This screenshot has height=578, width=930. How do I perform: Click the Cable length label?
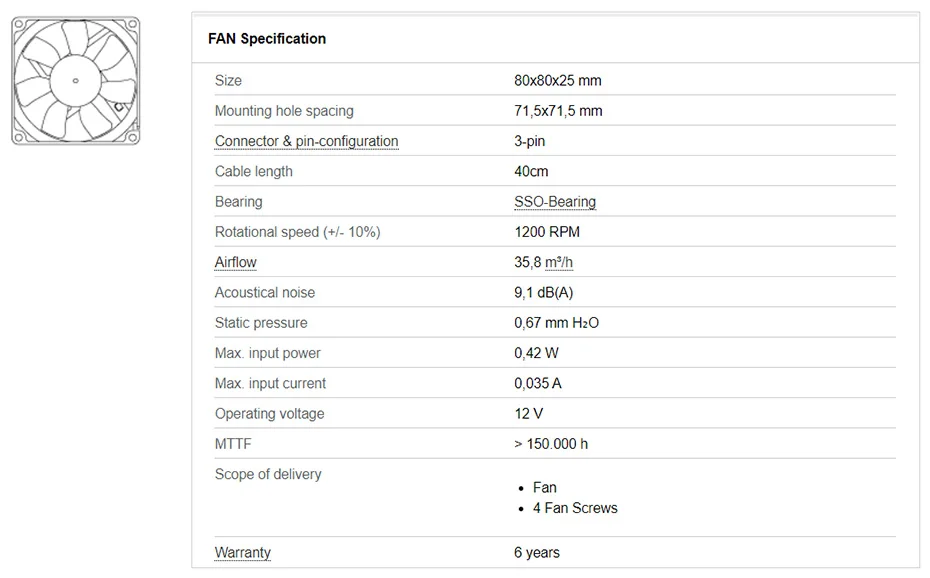coord(254,171)
